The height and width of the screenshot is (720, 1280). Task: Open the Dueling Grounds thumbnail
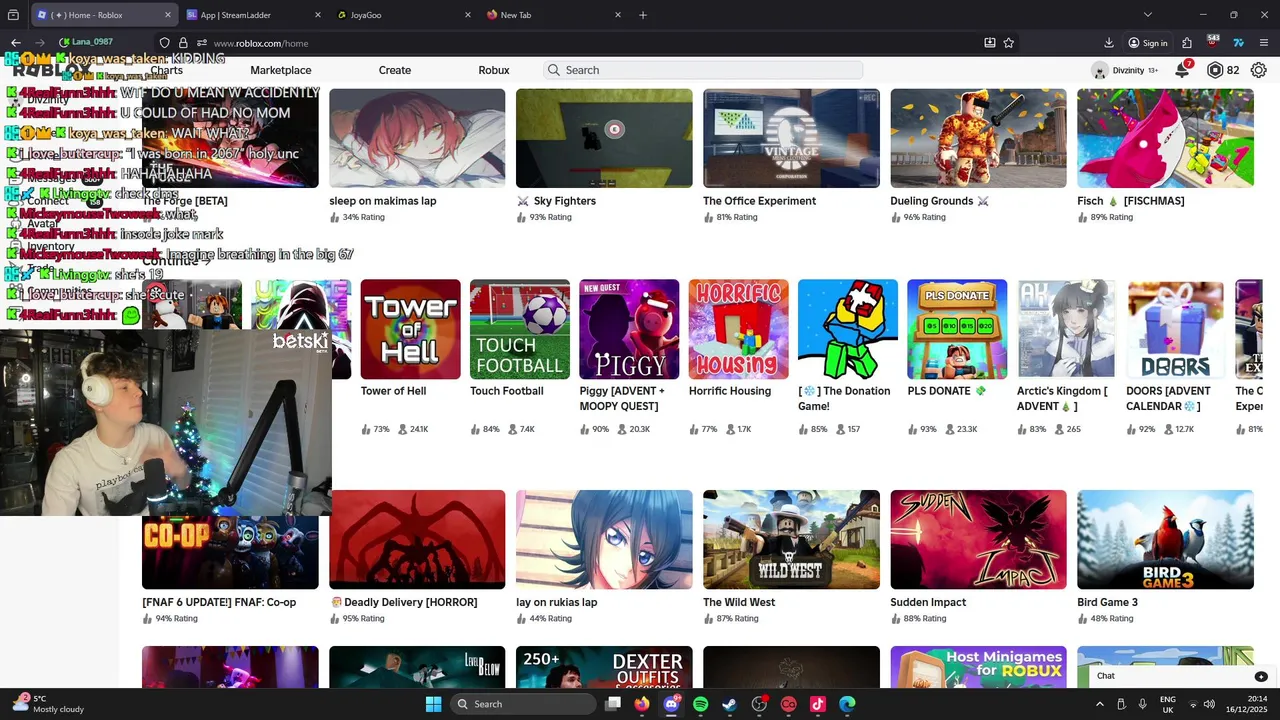[x=978, y=138]
